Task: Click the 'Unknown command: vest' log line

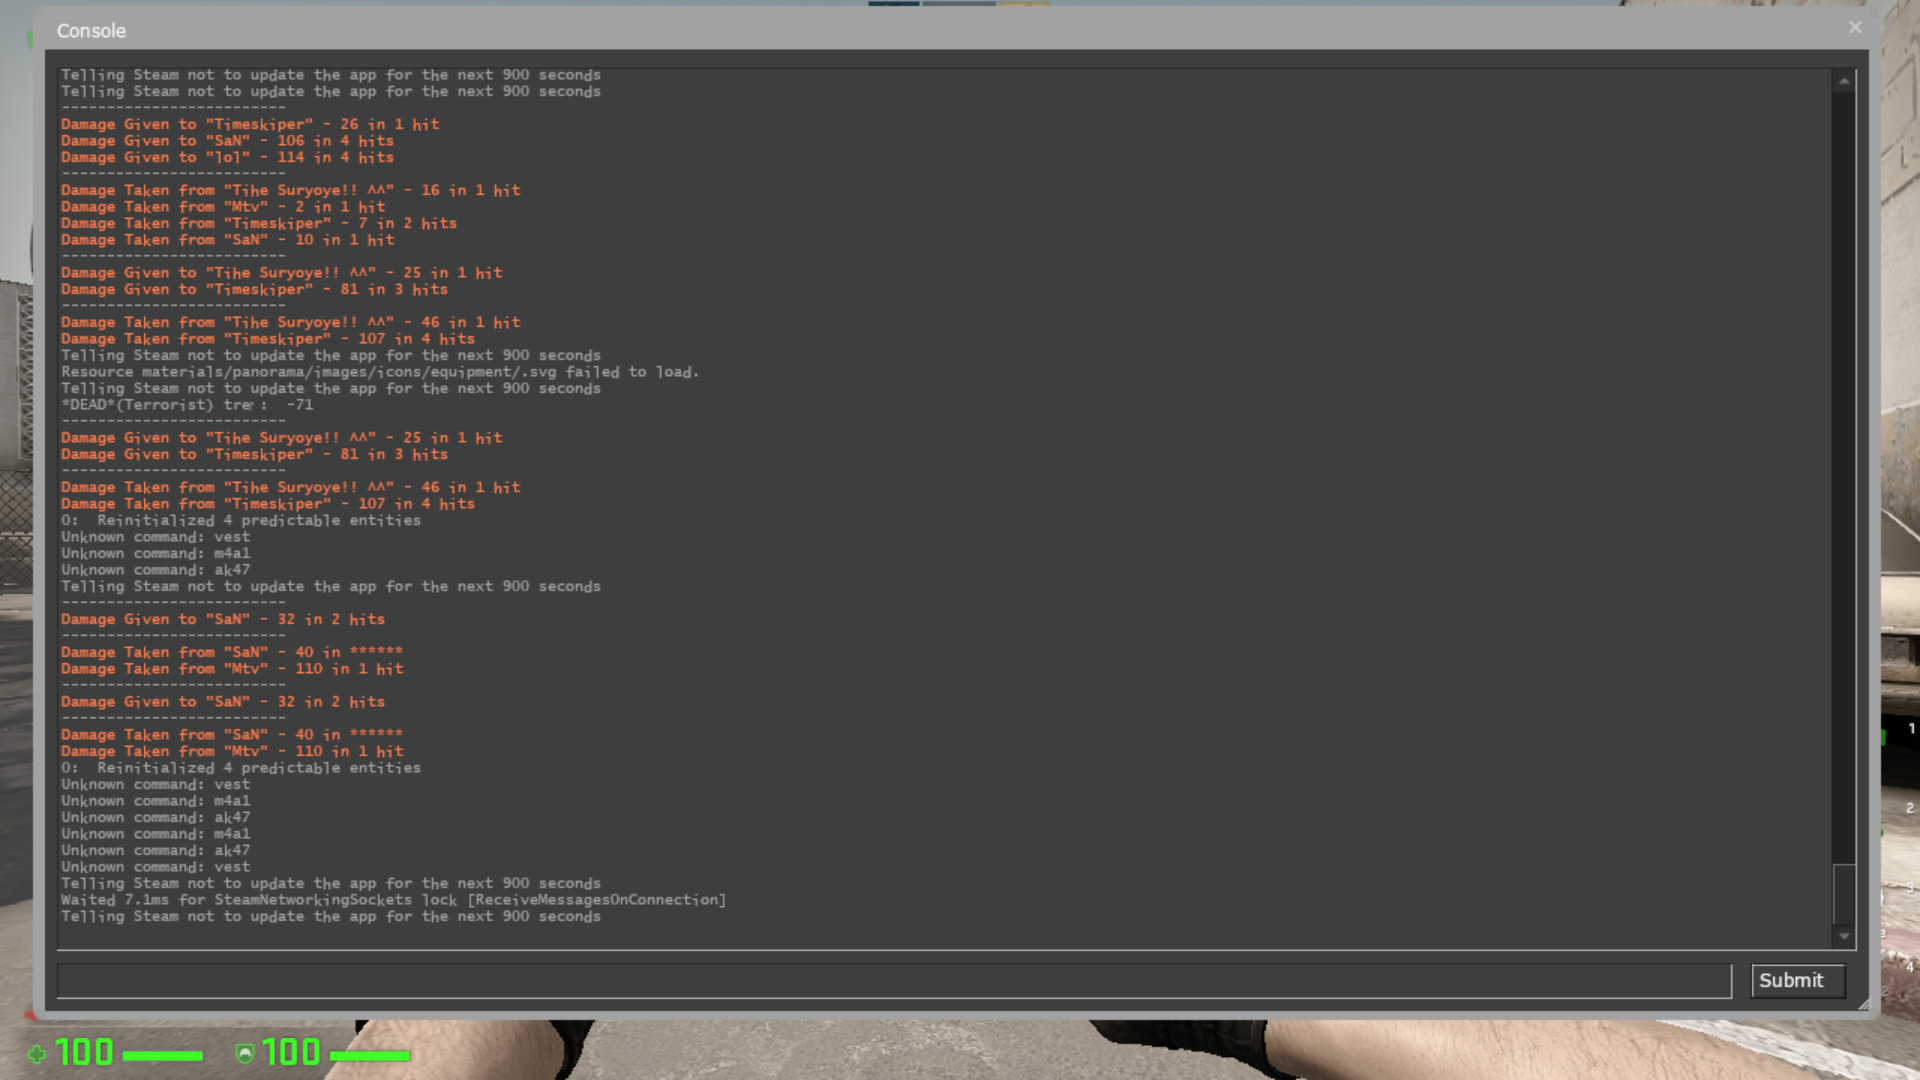Action: [155, 537]
